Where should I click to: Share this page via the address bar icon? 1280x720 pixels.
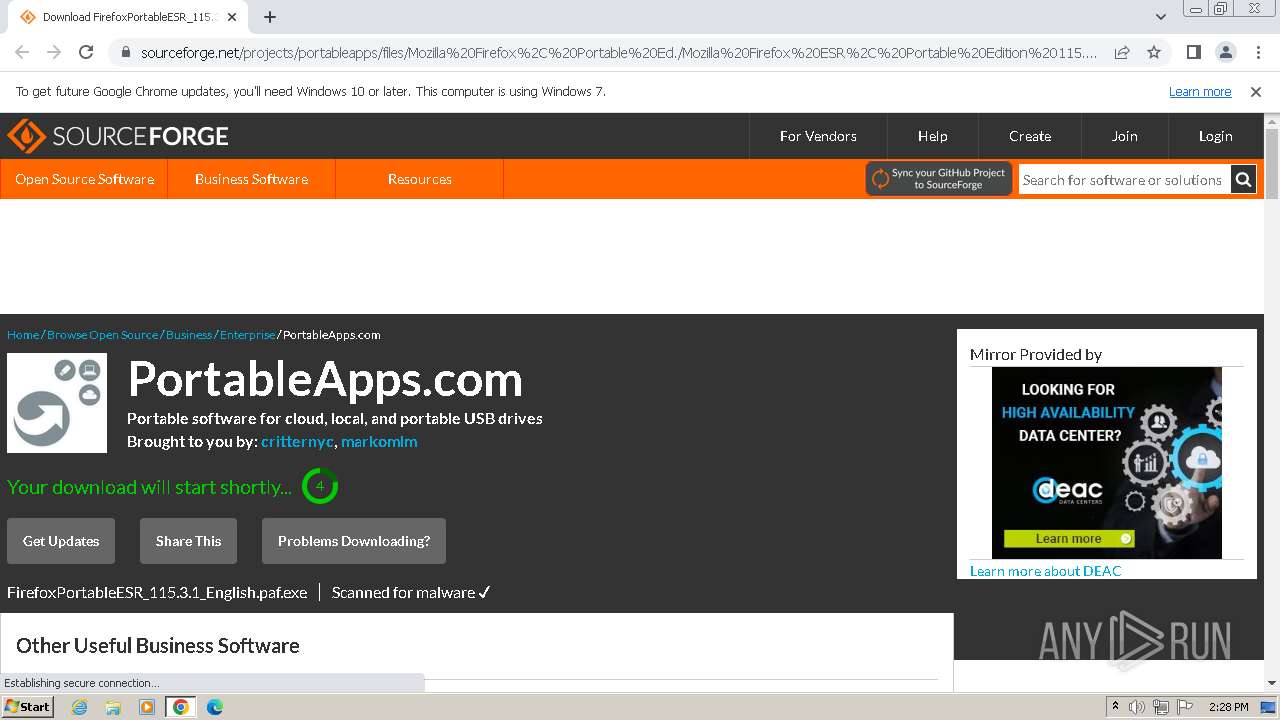1122,52
